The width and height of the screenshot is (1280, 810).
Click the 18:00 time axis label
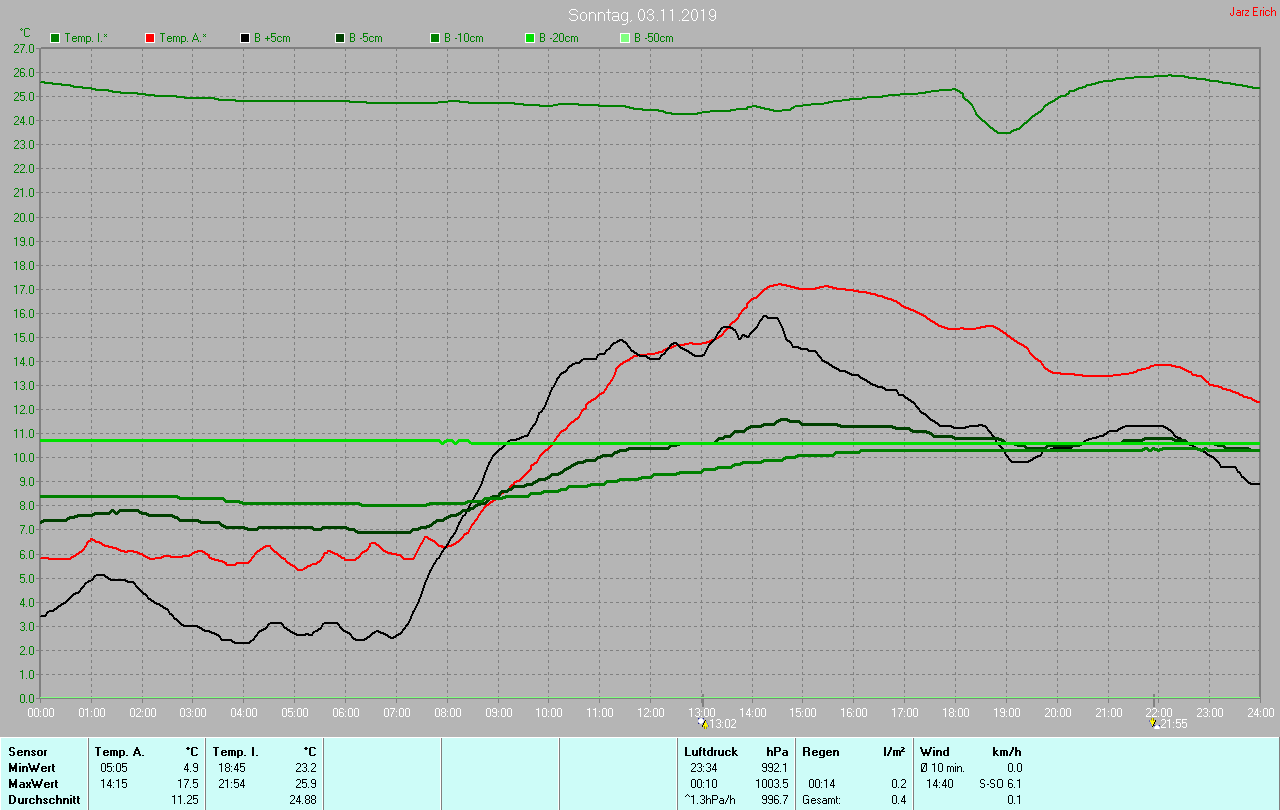[955, 712]
